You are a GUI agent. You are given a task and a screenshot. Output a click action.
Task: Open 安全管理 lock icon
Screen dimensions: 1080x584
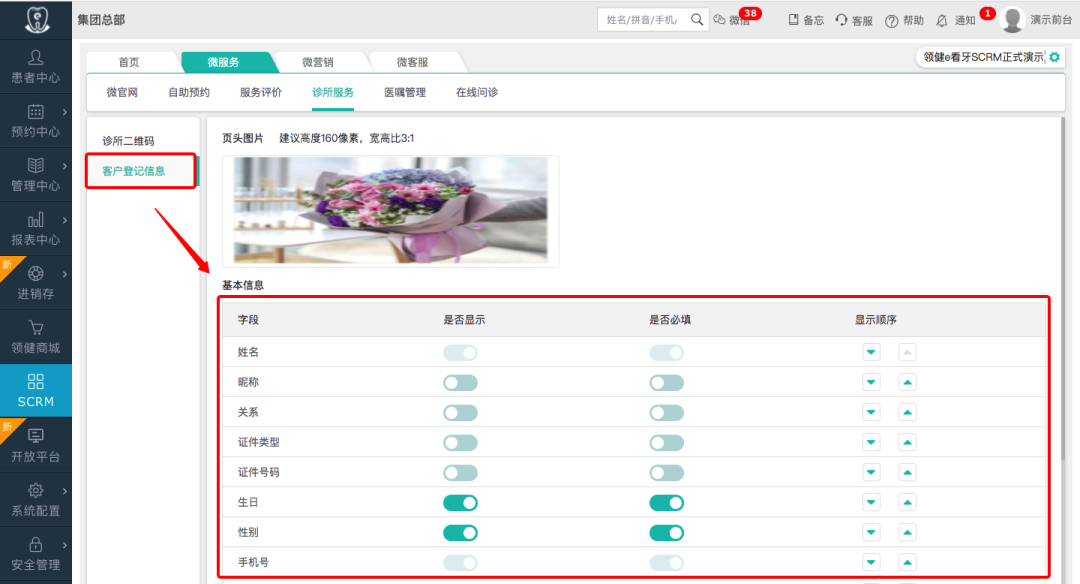36,545
